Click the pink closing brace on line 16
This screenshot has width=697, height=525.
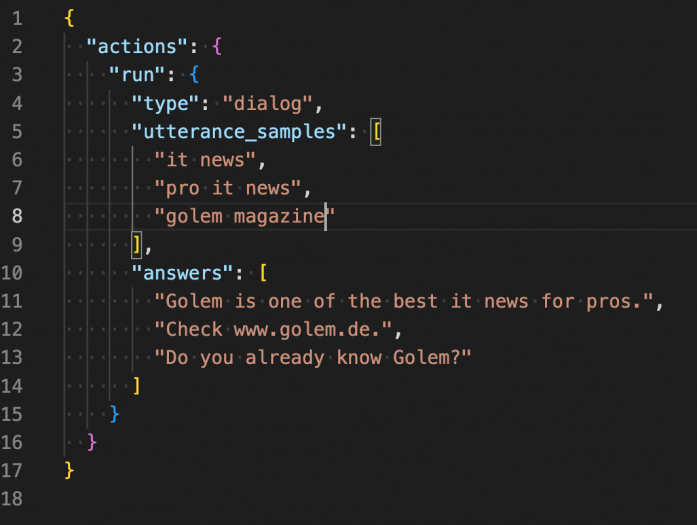[x=92, y=442]
